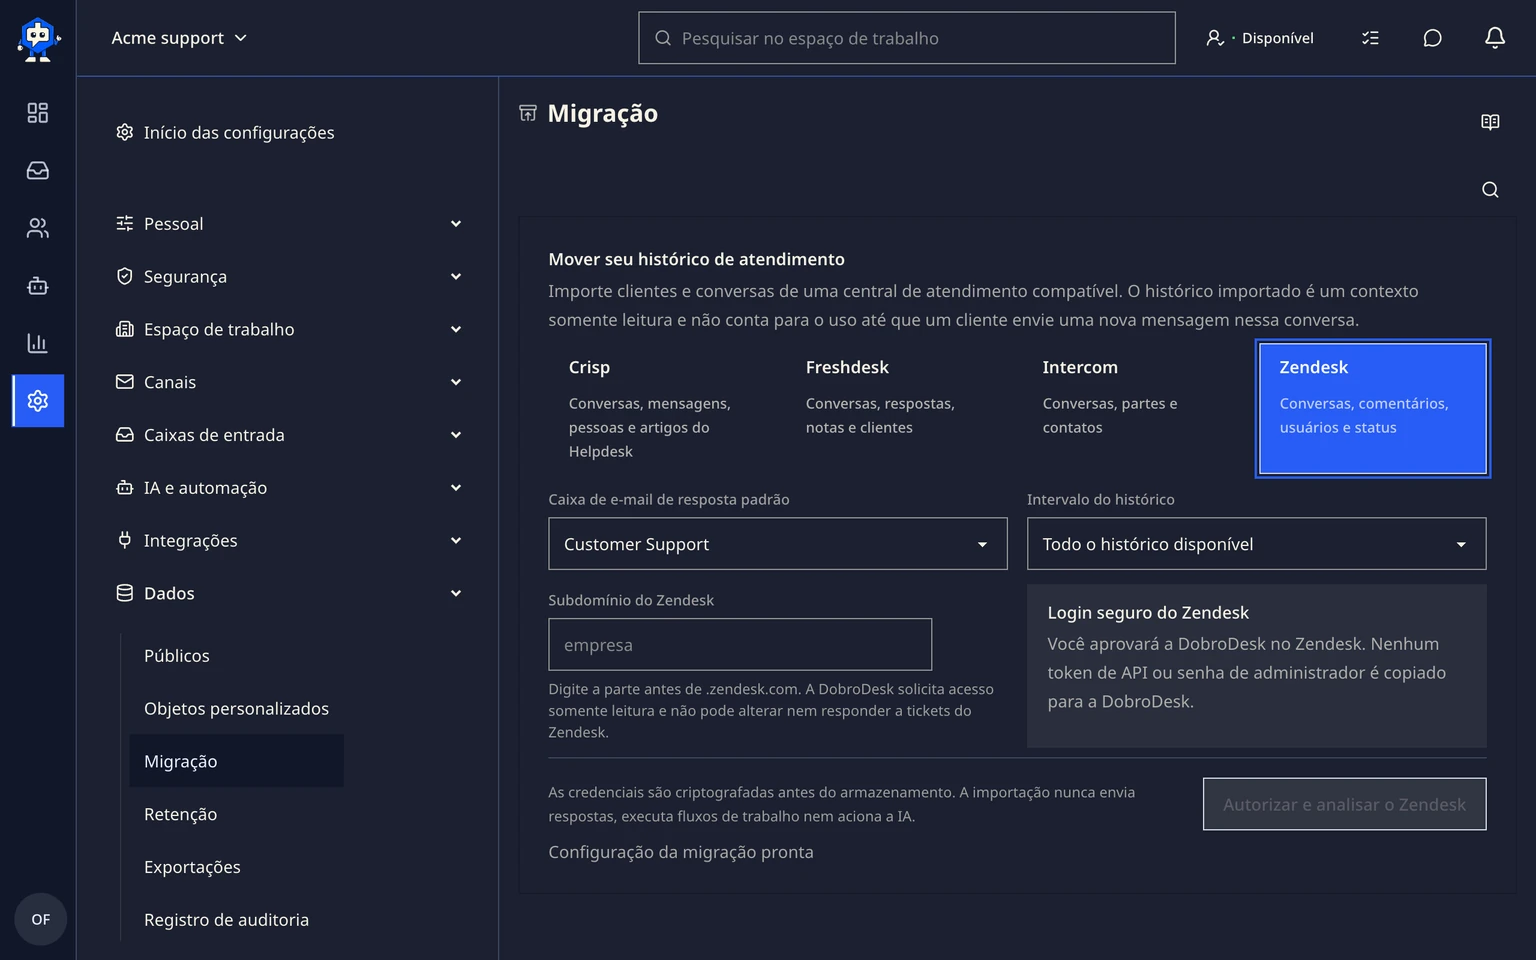Choose Zendesk as migration source
Viewport: 1536px width, 960px height.
click(x=1373, y=409)
